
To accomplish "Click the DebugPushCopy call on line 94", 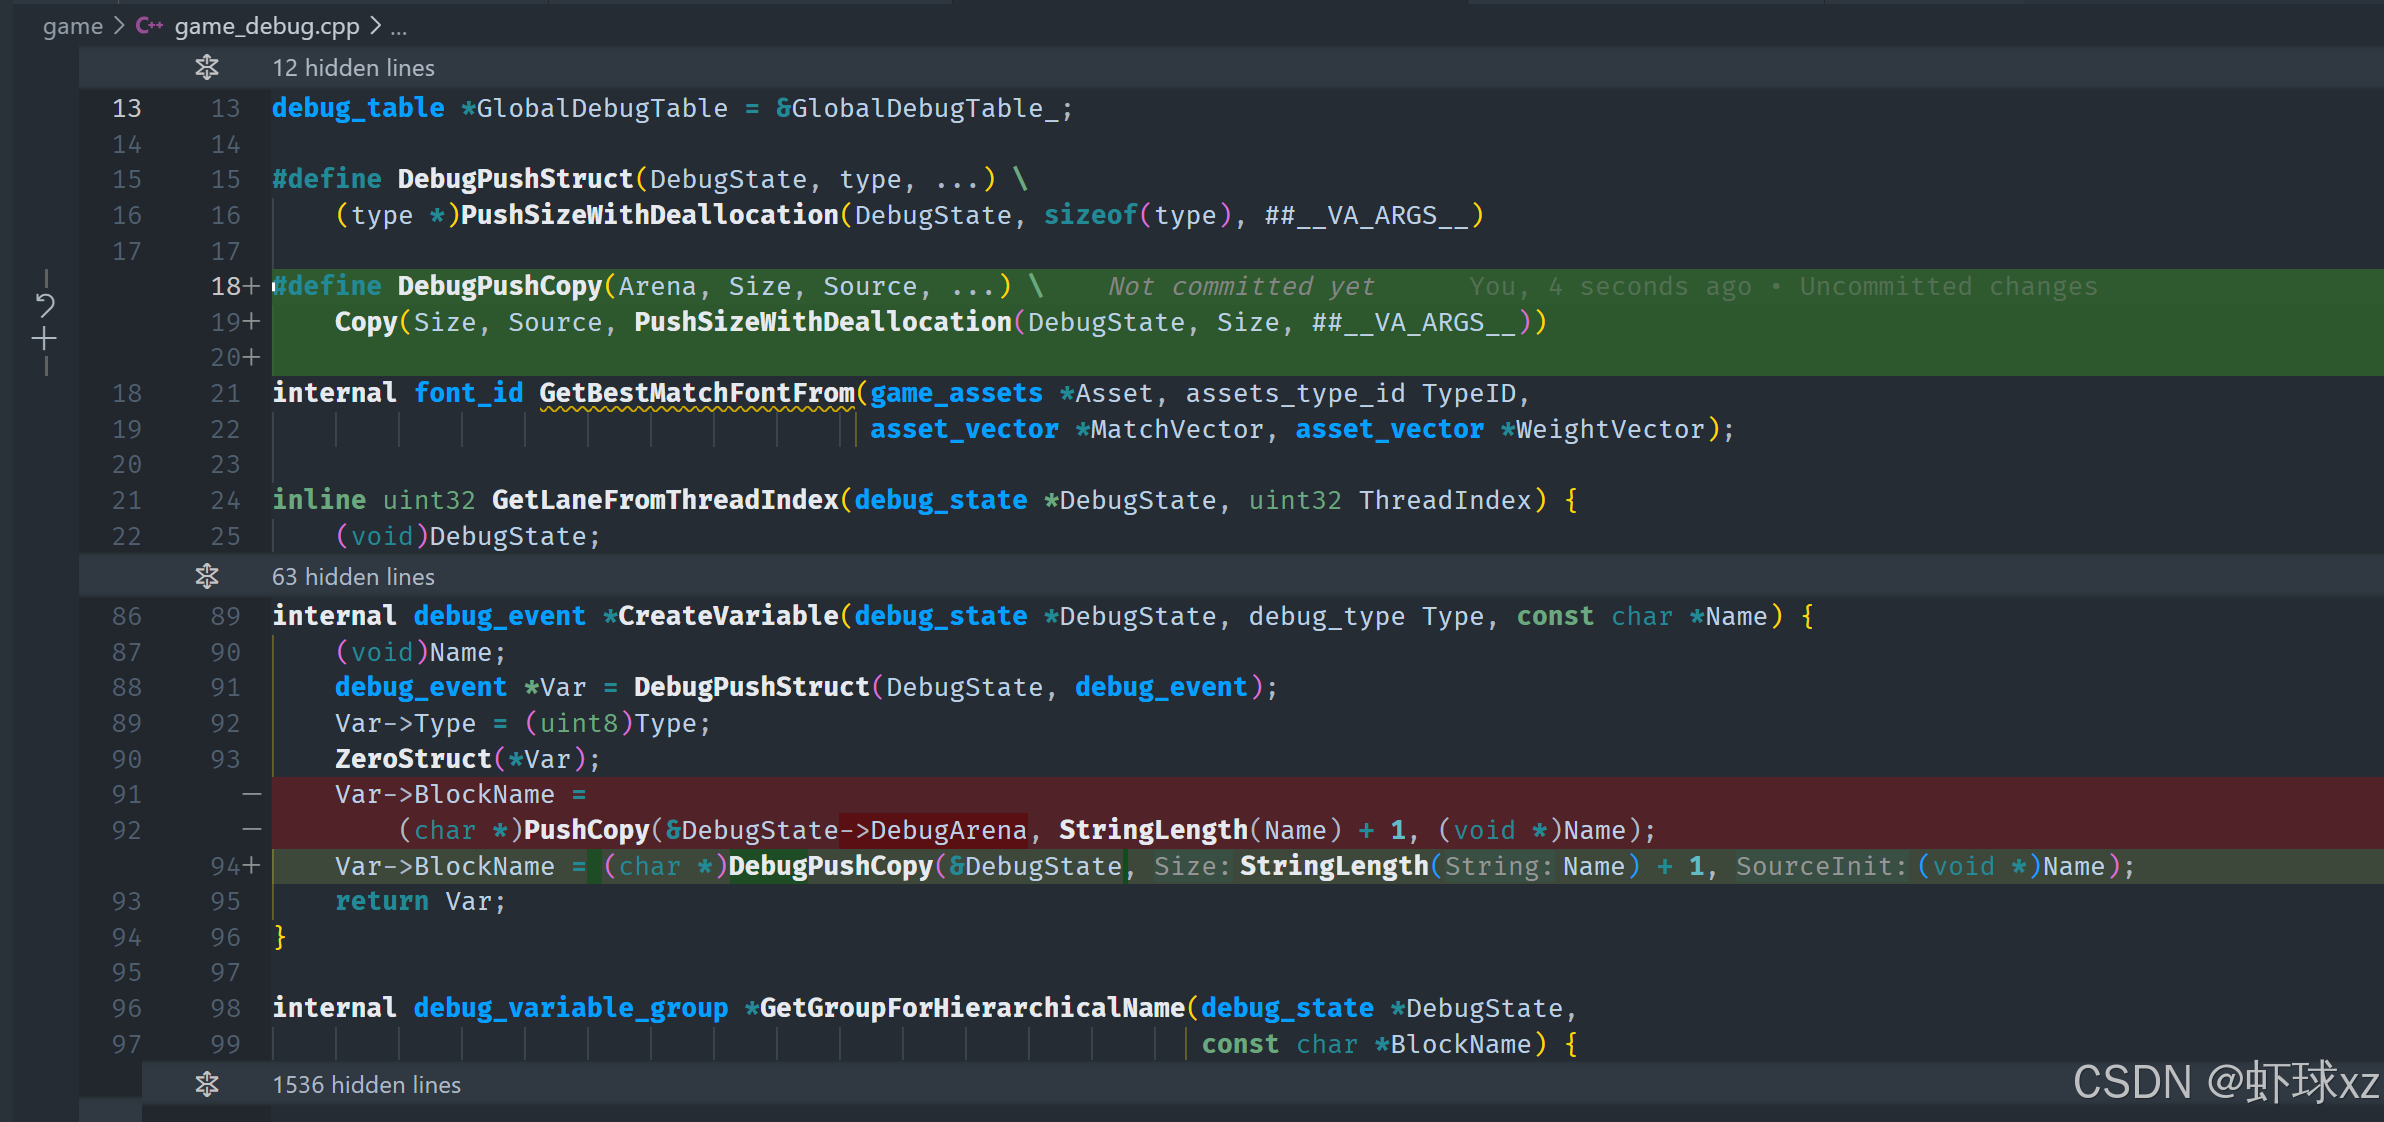I will [830, 866].
